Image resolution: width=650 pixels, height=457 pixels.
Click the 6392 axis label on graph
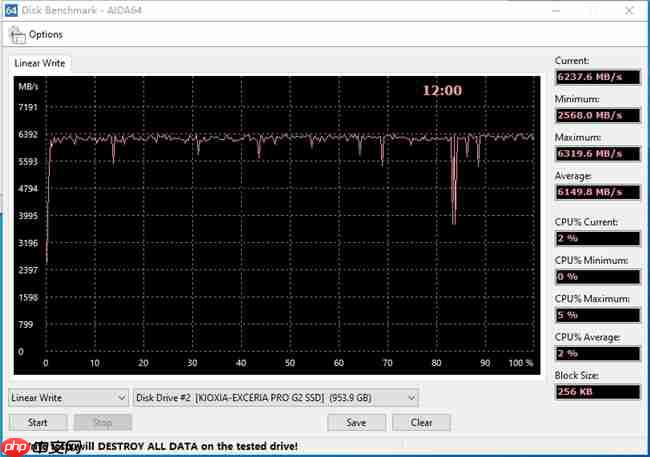(28, 134)
